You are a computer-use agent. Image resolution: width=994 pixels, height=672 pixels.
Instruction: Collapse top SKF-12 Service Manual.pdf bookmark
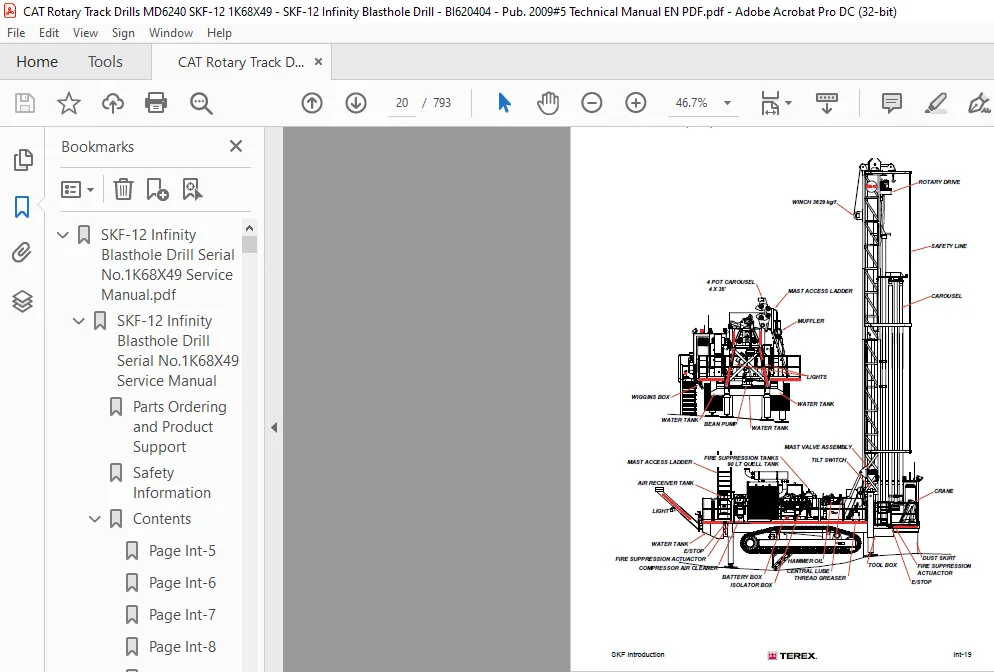point(63,235)
